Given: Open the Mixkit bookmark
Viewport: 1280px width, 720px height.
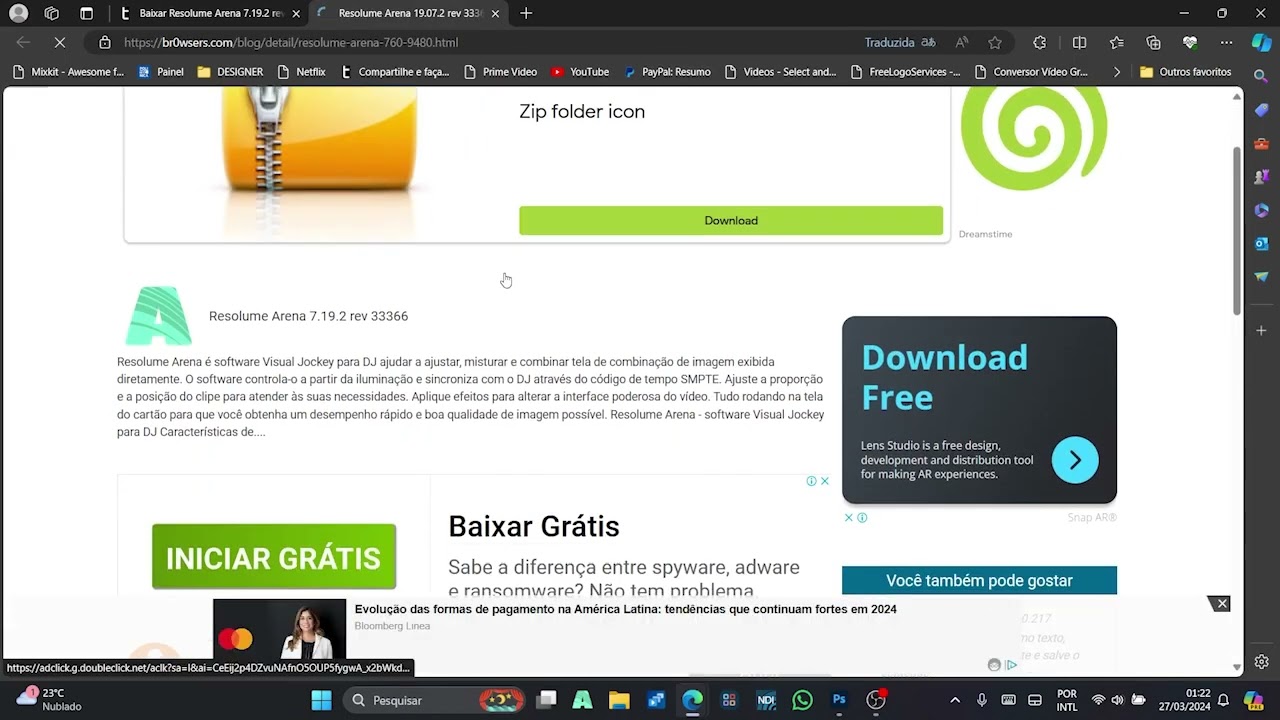Looking at the screenshot, I should point(68,72).
